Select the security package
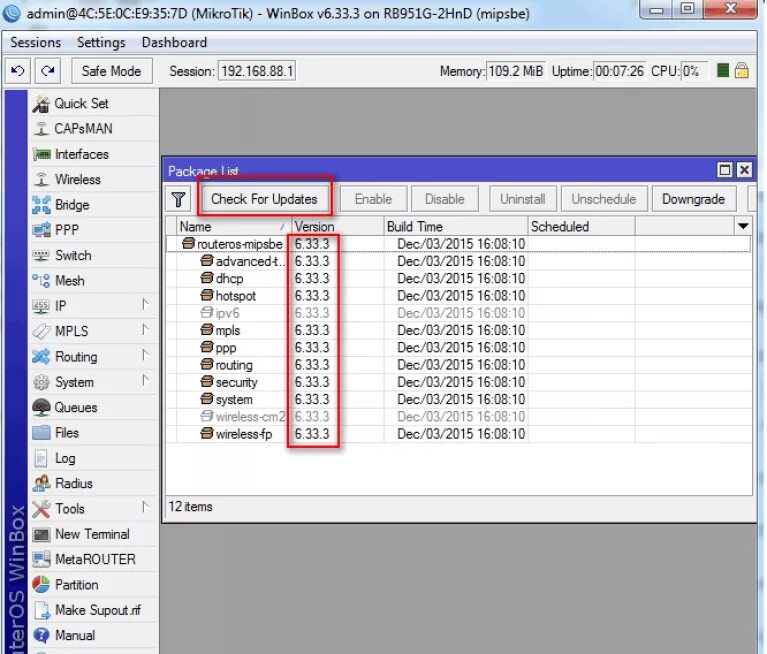This screenshot has height=654, width=767. pyautogui.click(x=458, y=382)
